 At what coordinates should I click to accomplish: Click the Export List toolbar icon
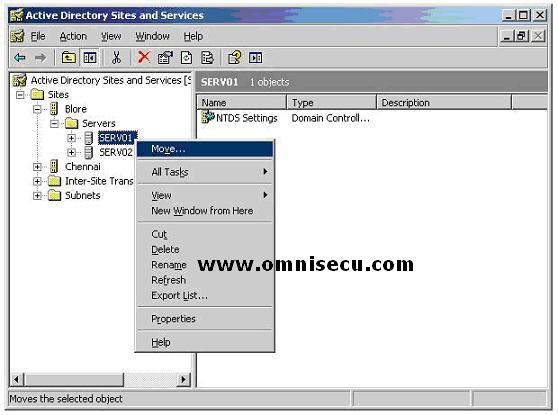point(207,57)
